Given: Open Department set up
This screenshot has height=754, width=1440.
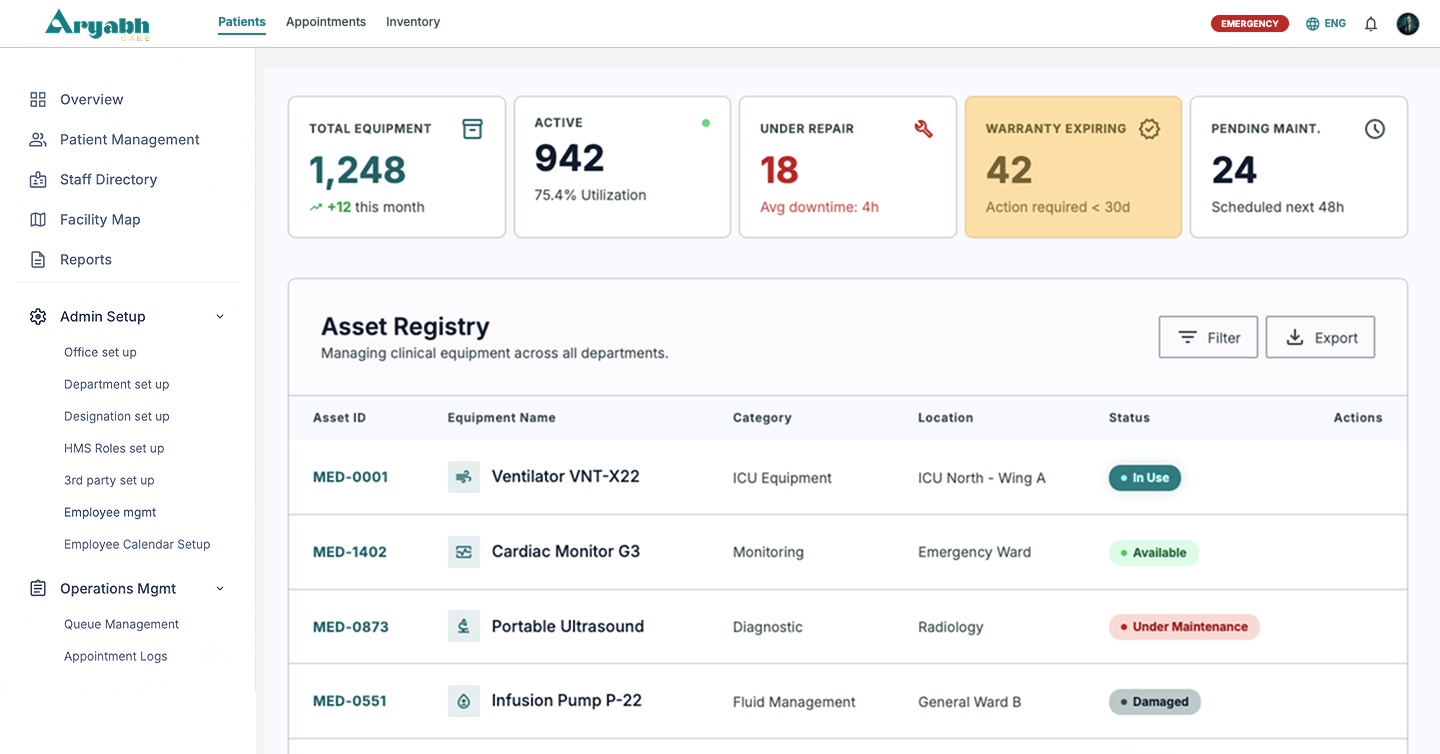Looking at the screenshot, I should (x=117, y=384).
